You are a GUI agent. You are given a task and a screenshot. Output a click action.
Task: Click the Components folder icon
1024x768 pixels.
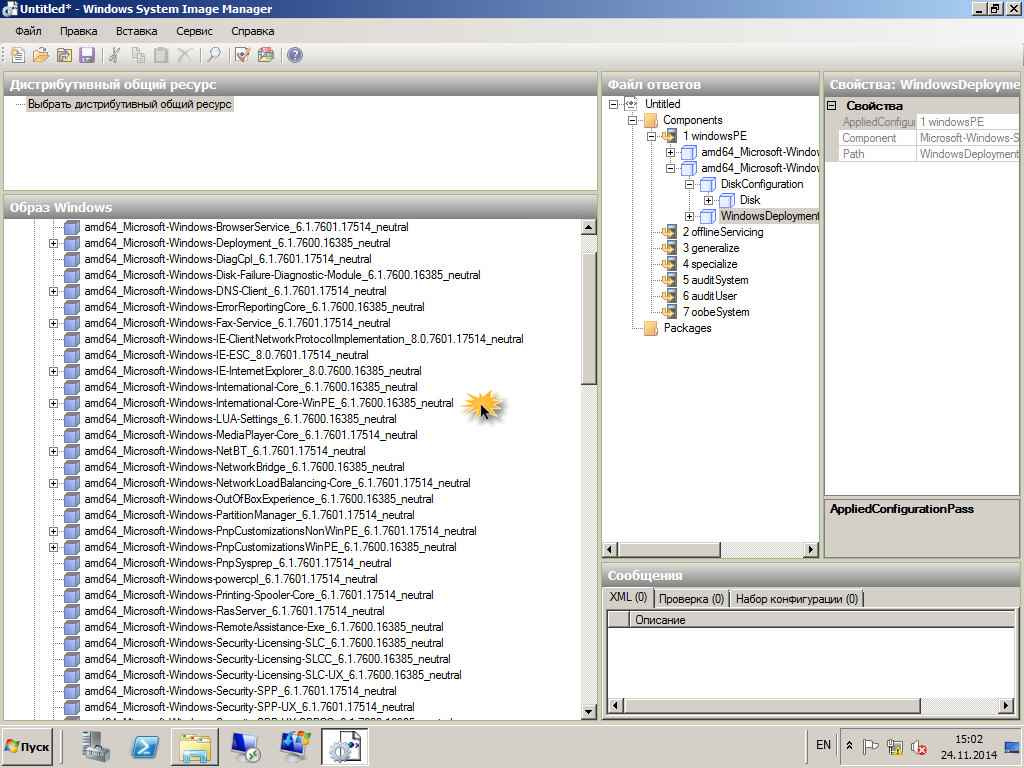coord(651,120)
